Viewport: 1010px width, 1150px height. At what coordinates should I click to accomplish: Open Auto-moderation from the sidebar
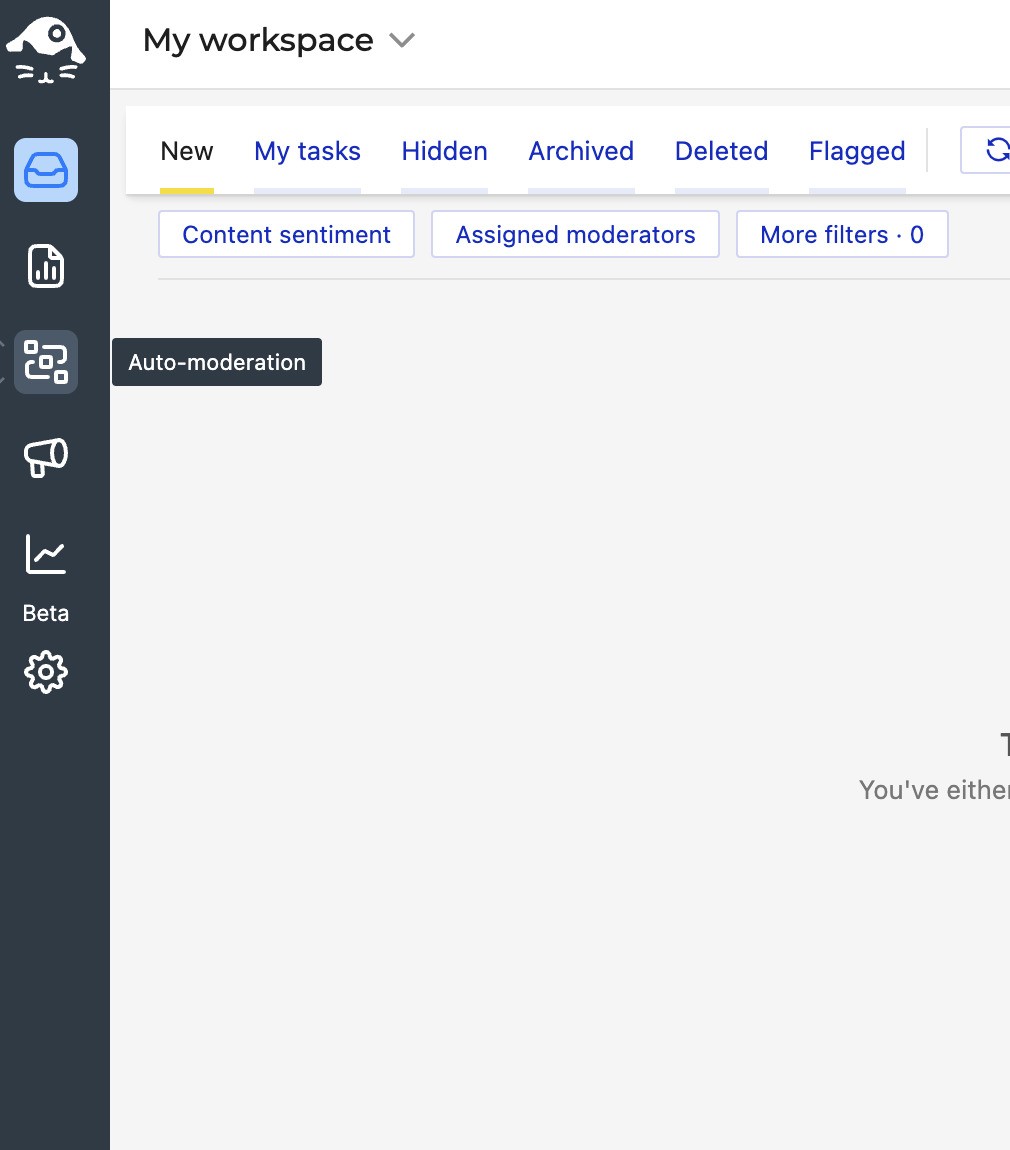pyautogui.click(x=45, y=362)
